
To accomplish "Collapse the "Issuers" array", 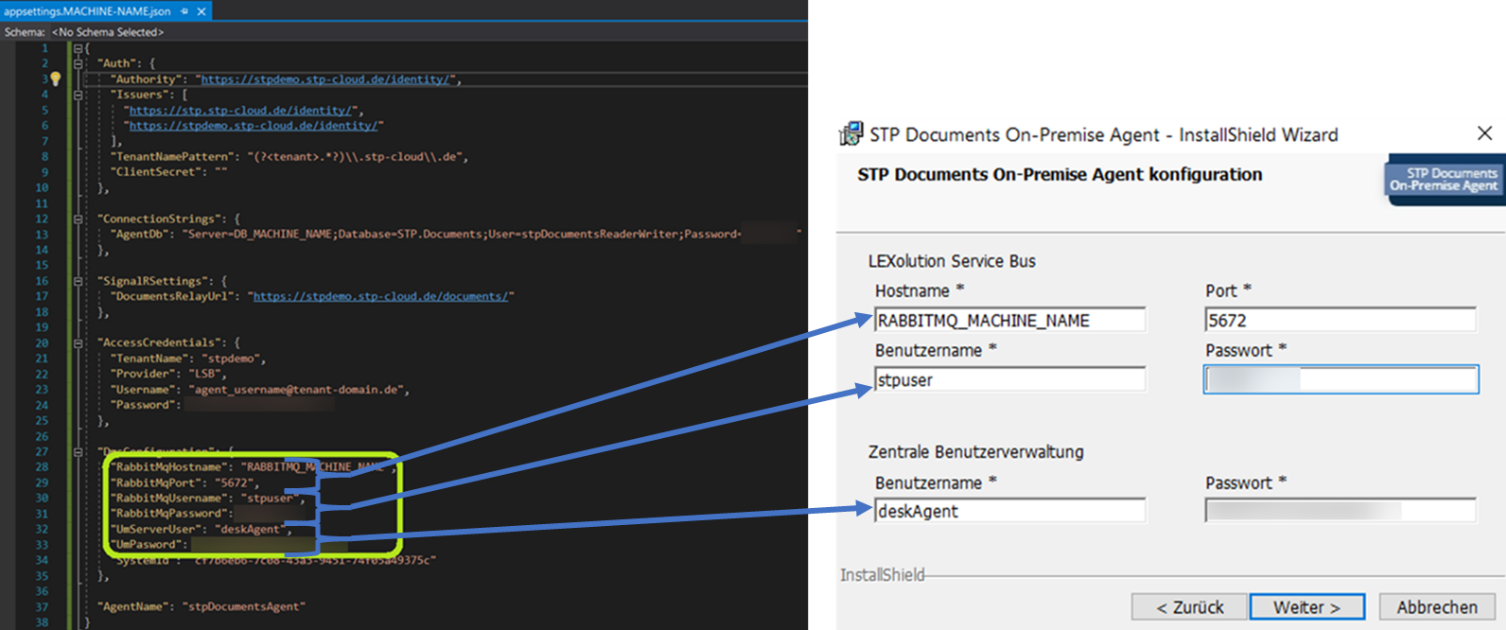I will pyautogui.click(x=77, y=95).
